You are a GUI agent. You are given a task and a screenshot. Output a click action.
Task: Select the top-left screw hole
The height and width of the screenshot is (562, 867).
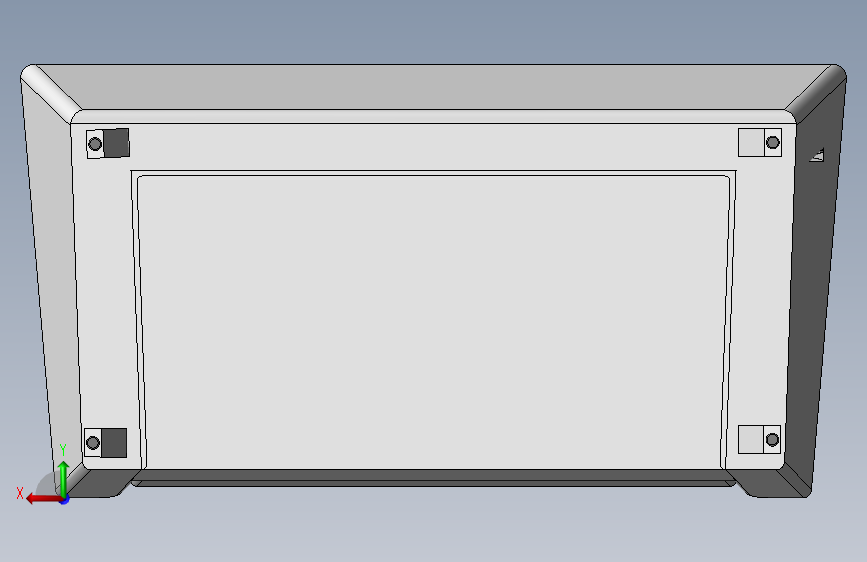pos(95,144)
